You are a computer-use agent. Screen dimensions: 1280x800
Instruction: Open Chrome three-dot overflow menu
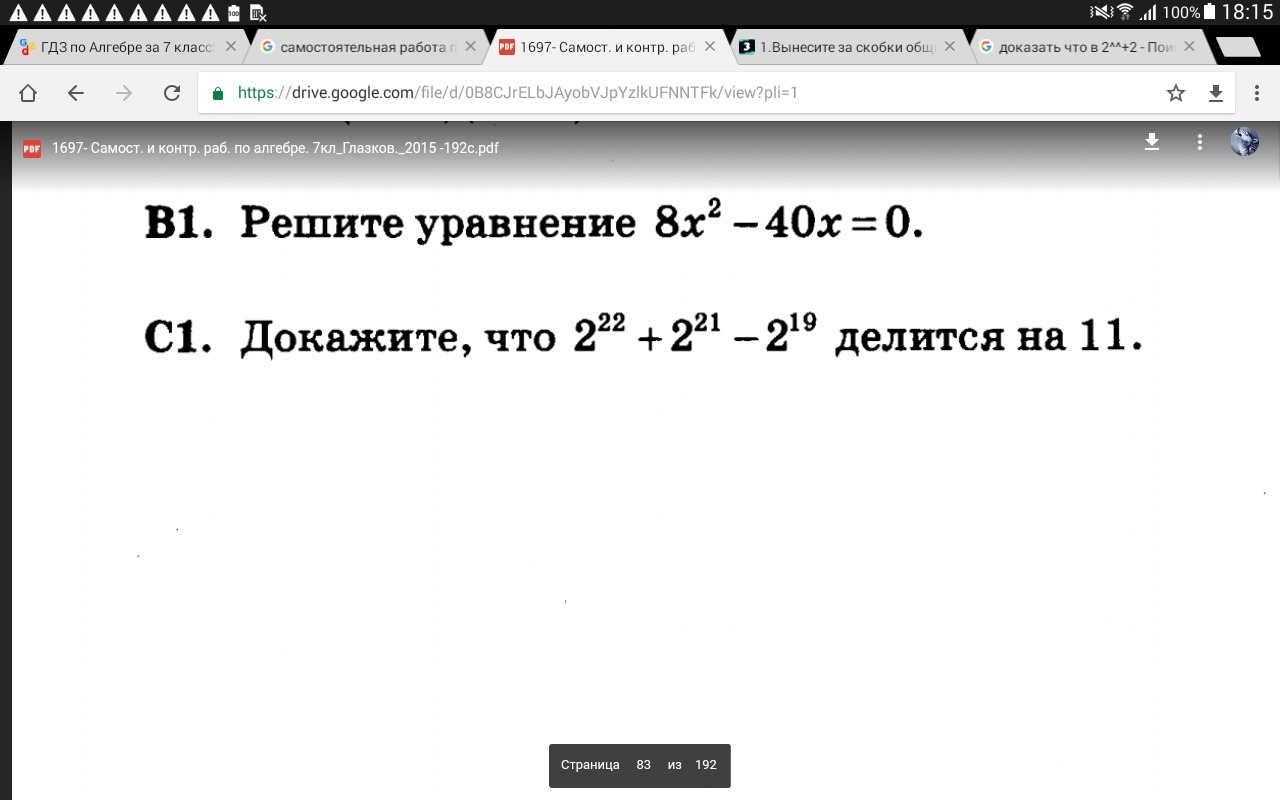1257,93
